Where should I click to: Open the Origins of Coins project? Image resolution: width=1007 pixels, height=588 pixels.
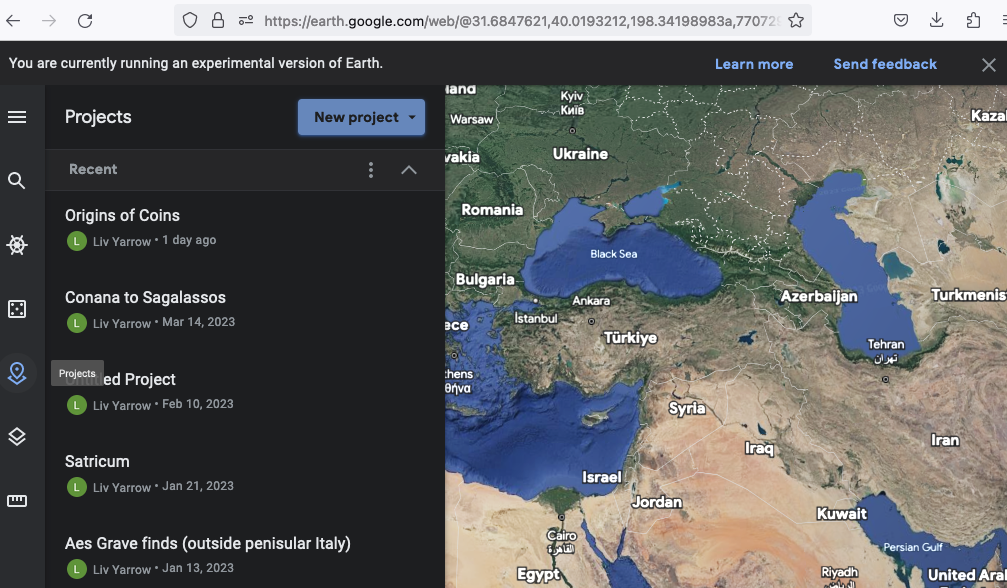click(122, 216)
